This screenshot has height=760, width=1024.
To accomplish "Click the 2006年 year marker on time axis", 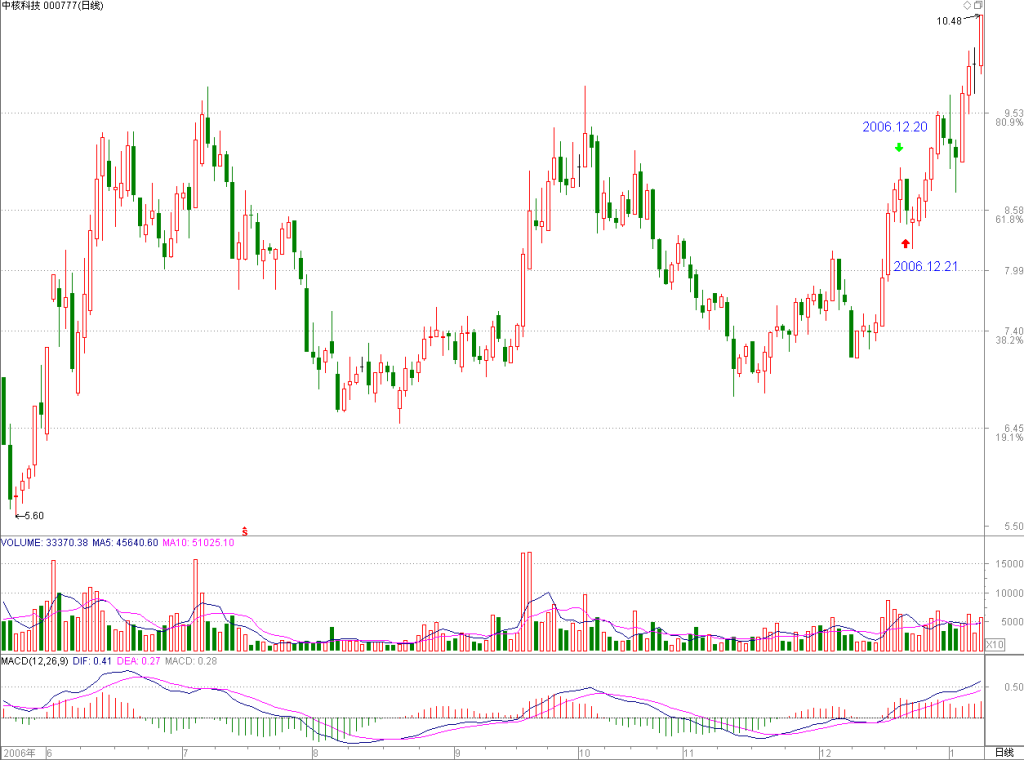I will [x=20, y=753].
